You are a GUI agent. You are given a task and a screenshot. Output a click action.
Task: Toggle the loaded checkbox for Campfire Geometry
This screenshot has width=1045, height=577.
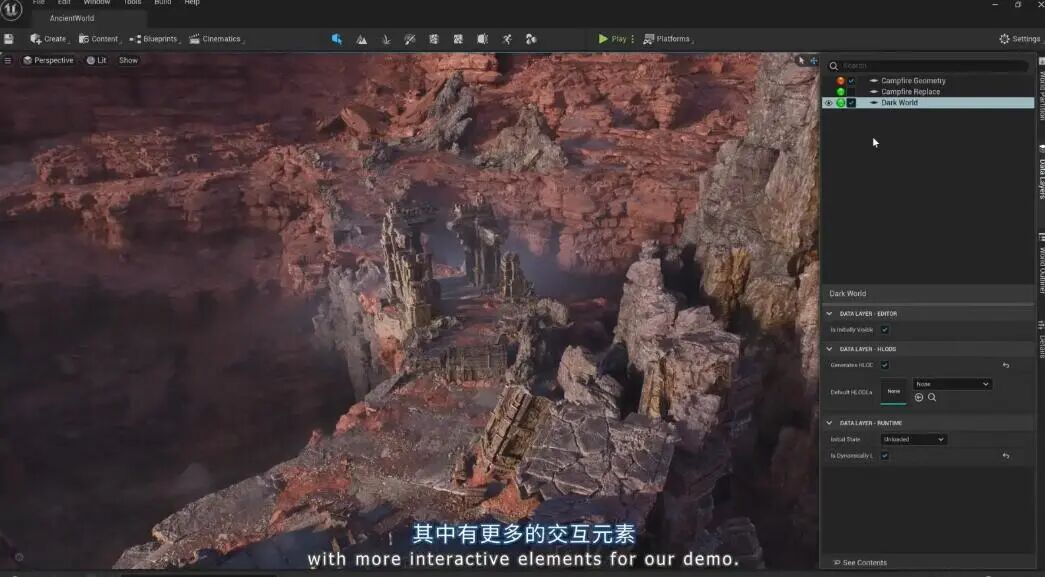[851, 81]
